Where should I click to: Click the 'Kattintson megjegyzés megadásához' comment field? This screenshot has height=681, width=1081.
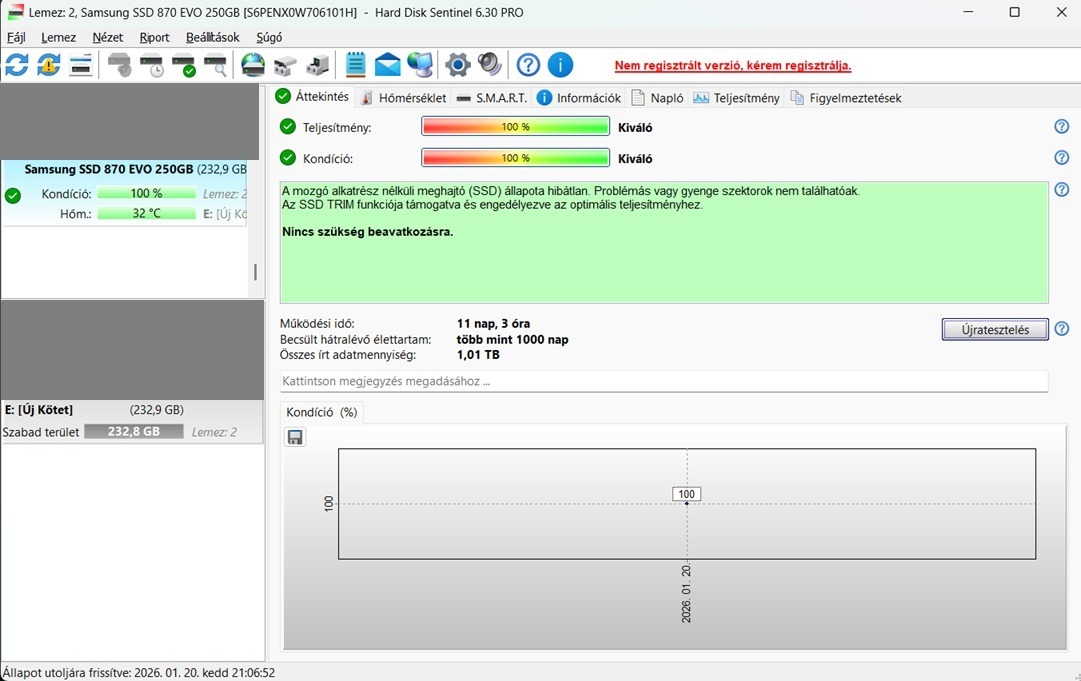pos(664,381)
